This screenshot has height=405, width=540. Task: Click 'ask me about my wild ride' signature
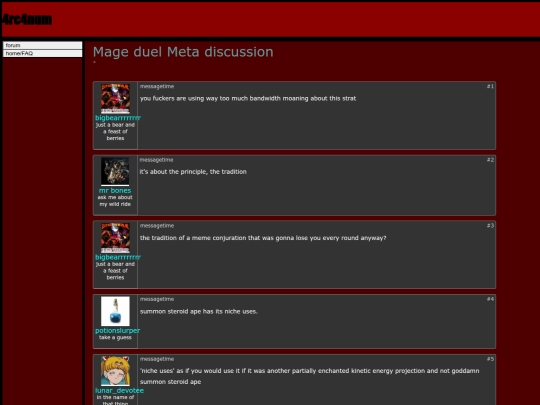[115, 201]
